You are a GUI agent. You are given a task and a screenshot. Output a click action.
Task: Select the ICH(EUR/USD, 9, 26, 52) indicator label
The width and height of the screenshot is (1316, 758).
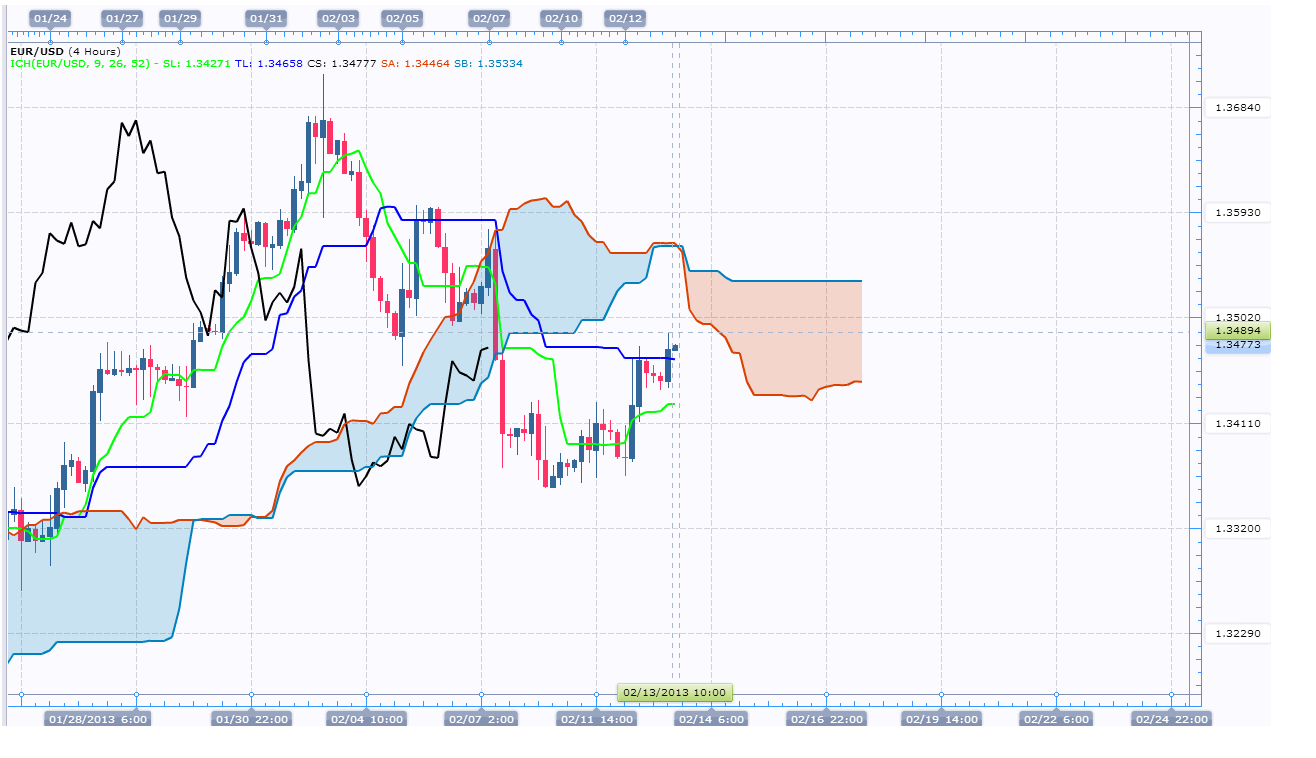click(x=78, y=63)
